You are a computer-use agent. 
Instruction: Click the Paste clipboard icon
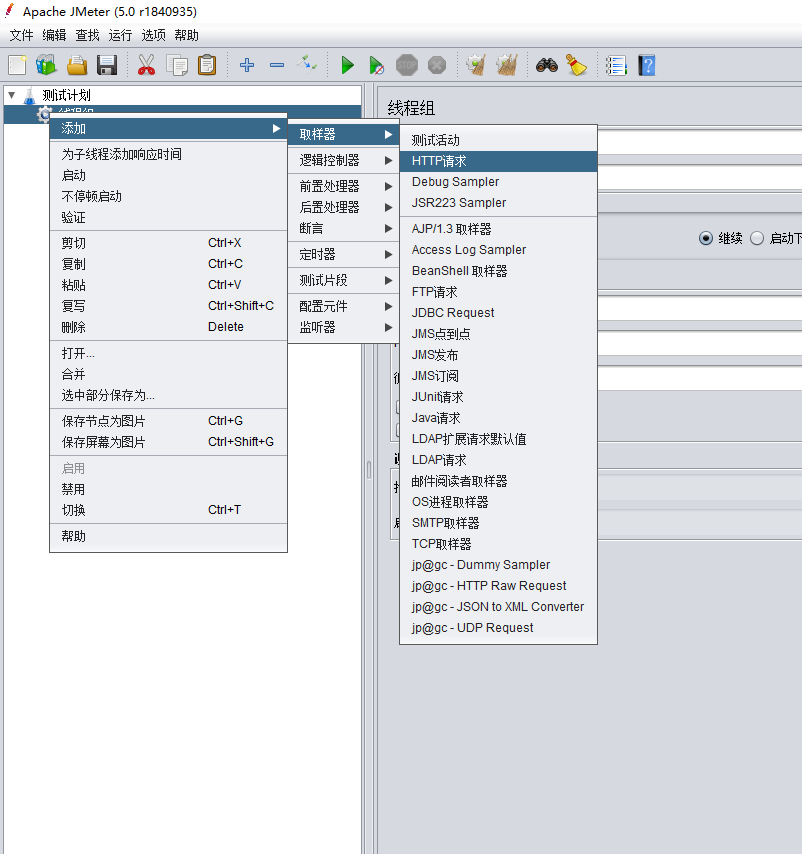click(207, 65)
